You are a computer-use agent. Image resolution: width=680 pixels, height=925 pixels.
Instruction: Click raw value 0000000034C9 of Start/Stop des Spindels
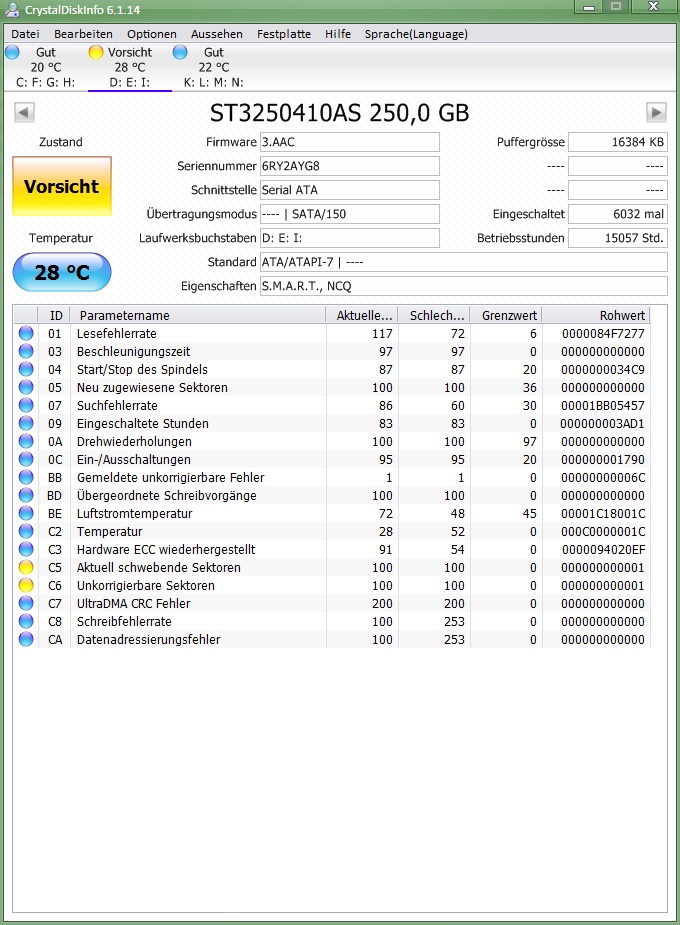click(603, 370)
